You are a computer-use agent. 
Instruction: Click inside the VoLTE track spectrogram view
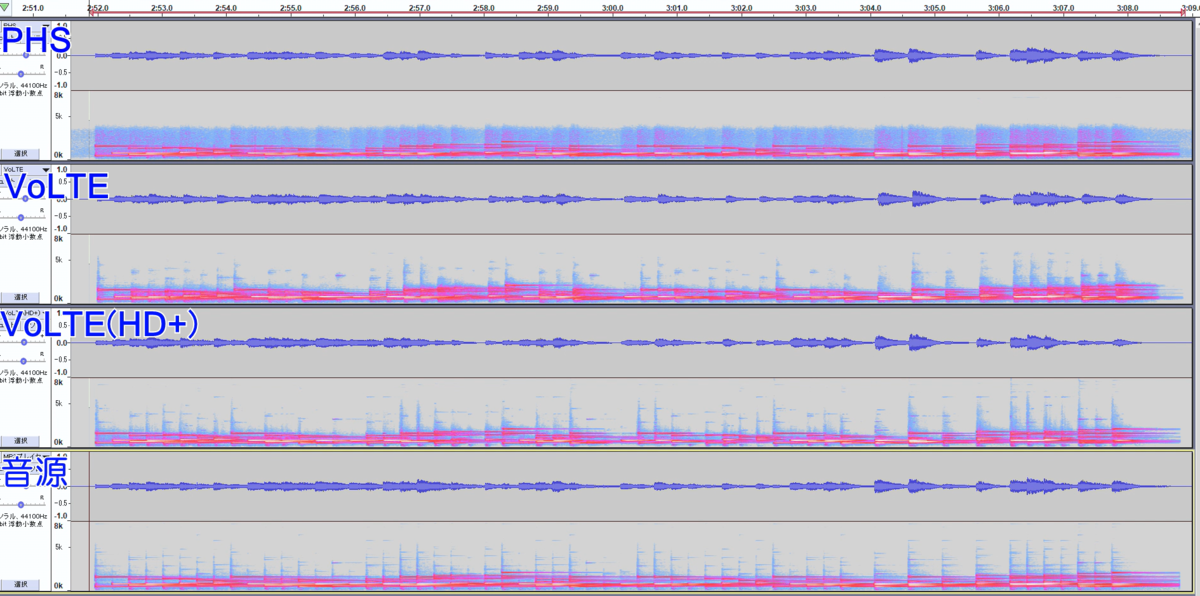point(632,269)
